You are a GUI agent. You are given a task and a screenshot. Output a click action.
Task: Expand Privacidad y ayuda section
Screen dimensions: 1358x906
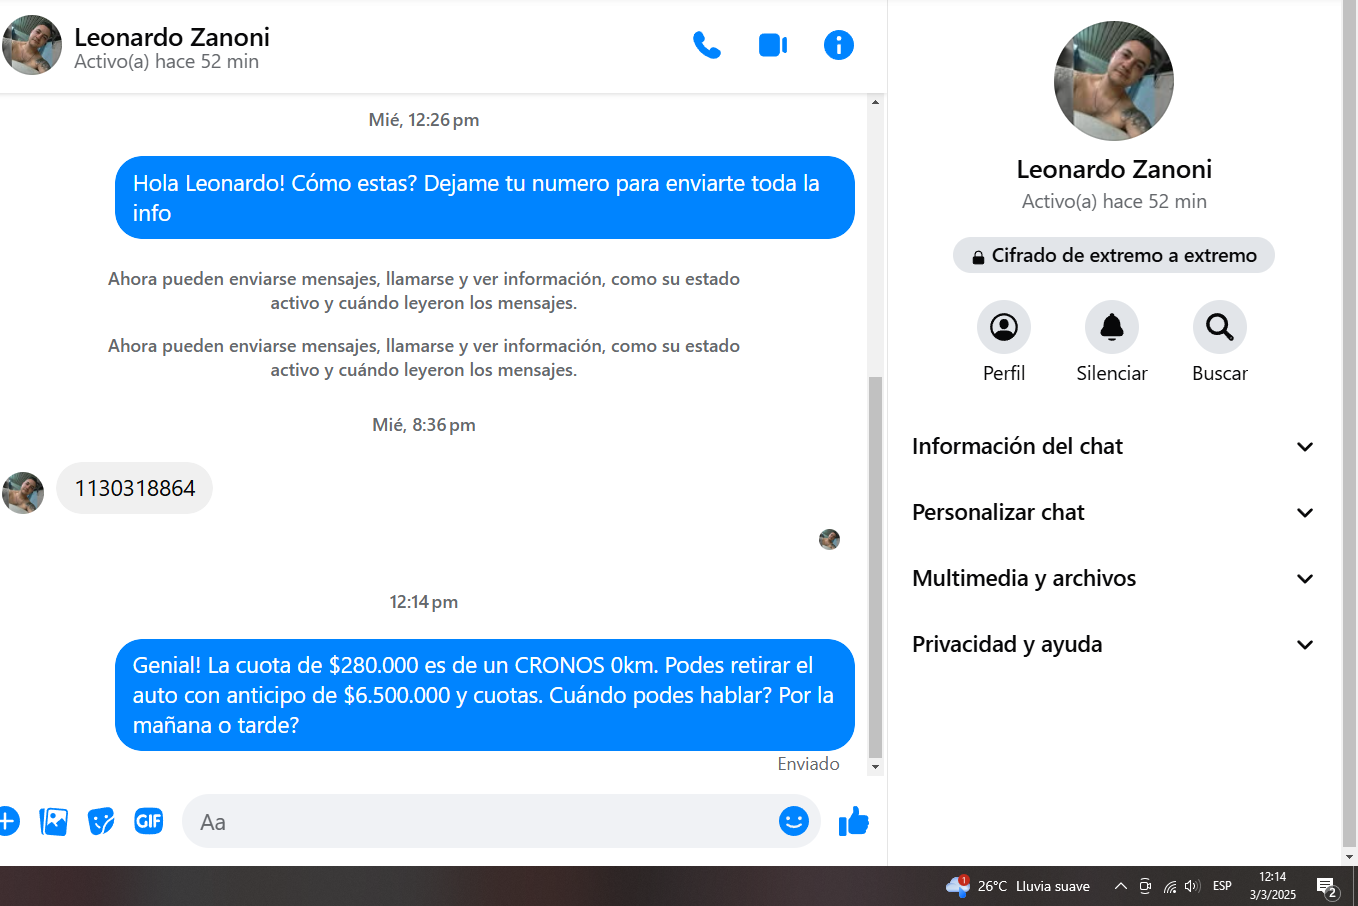[1114, 645]
